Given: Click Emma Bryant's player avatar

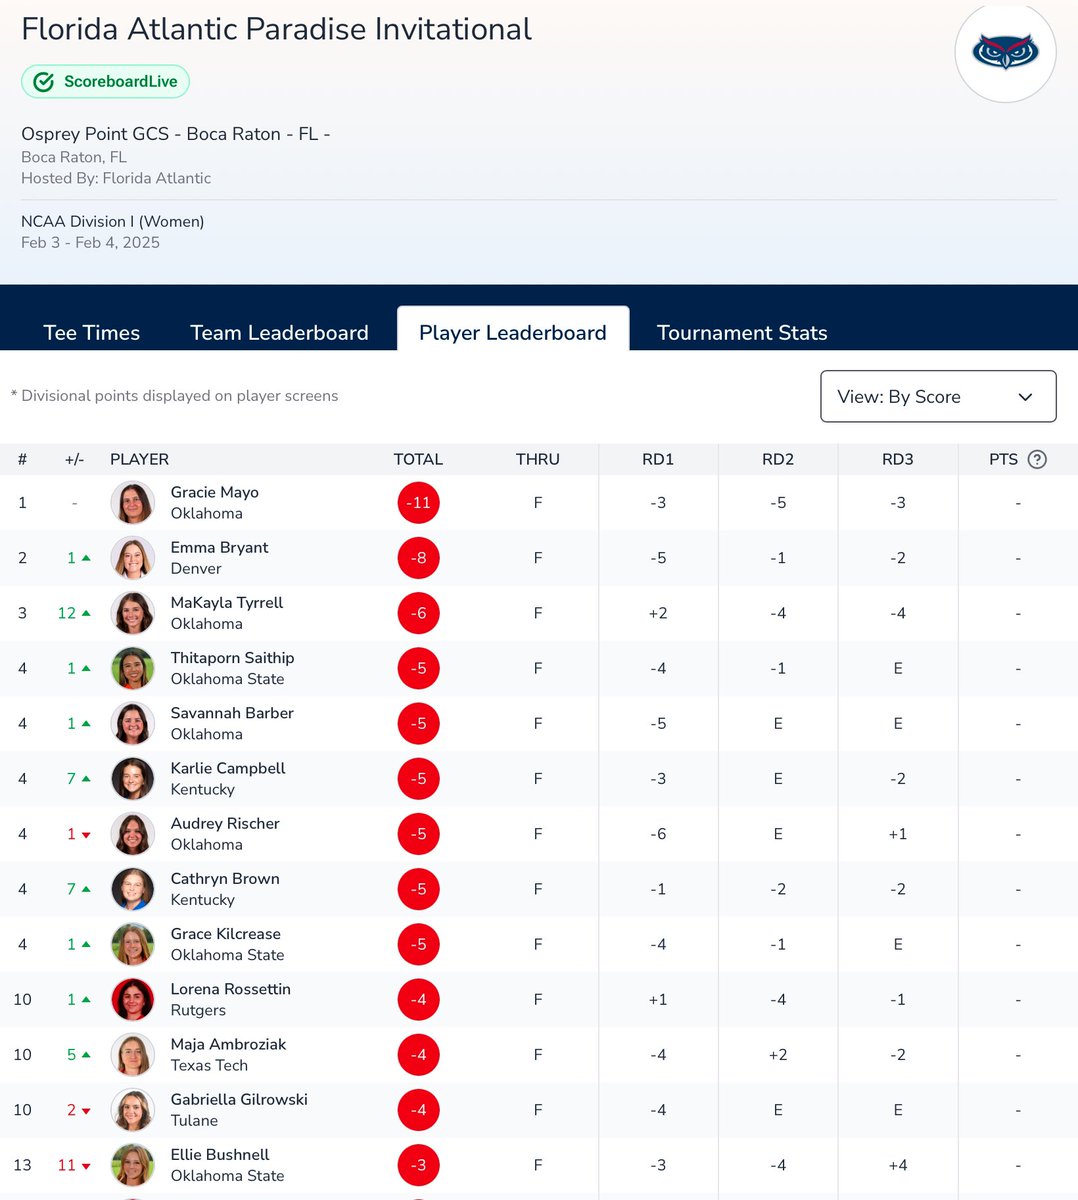Looking at the screenshot, I should coord(133,558).
